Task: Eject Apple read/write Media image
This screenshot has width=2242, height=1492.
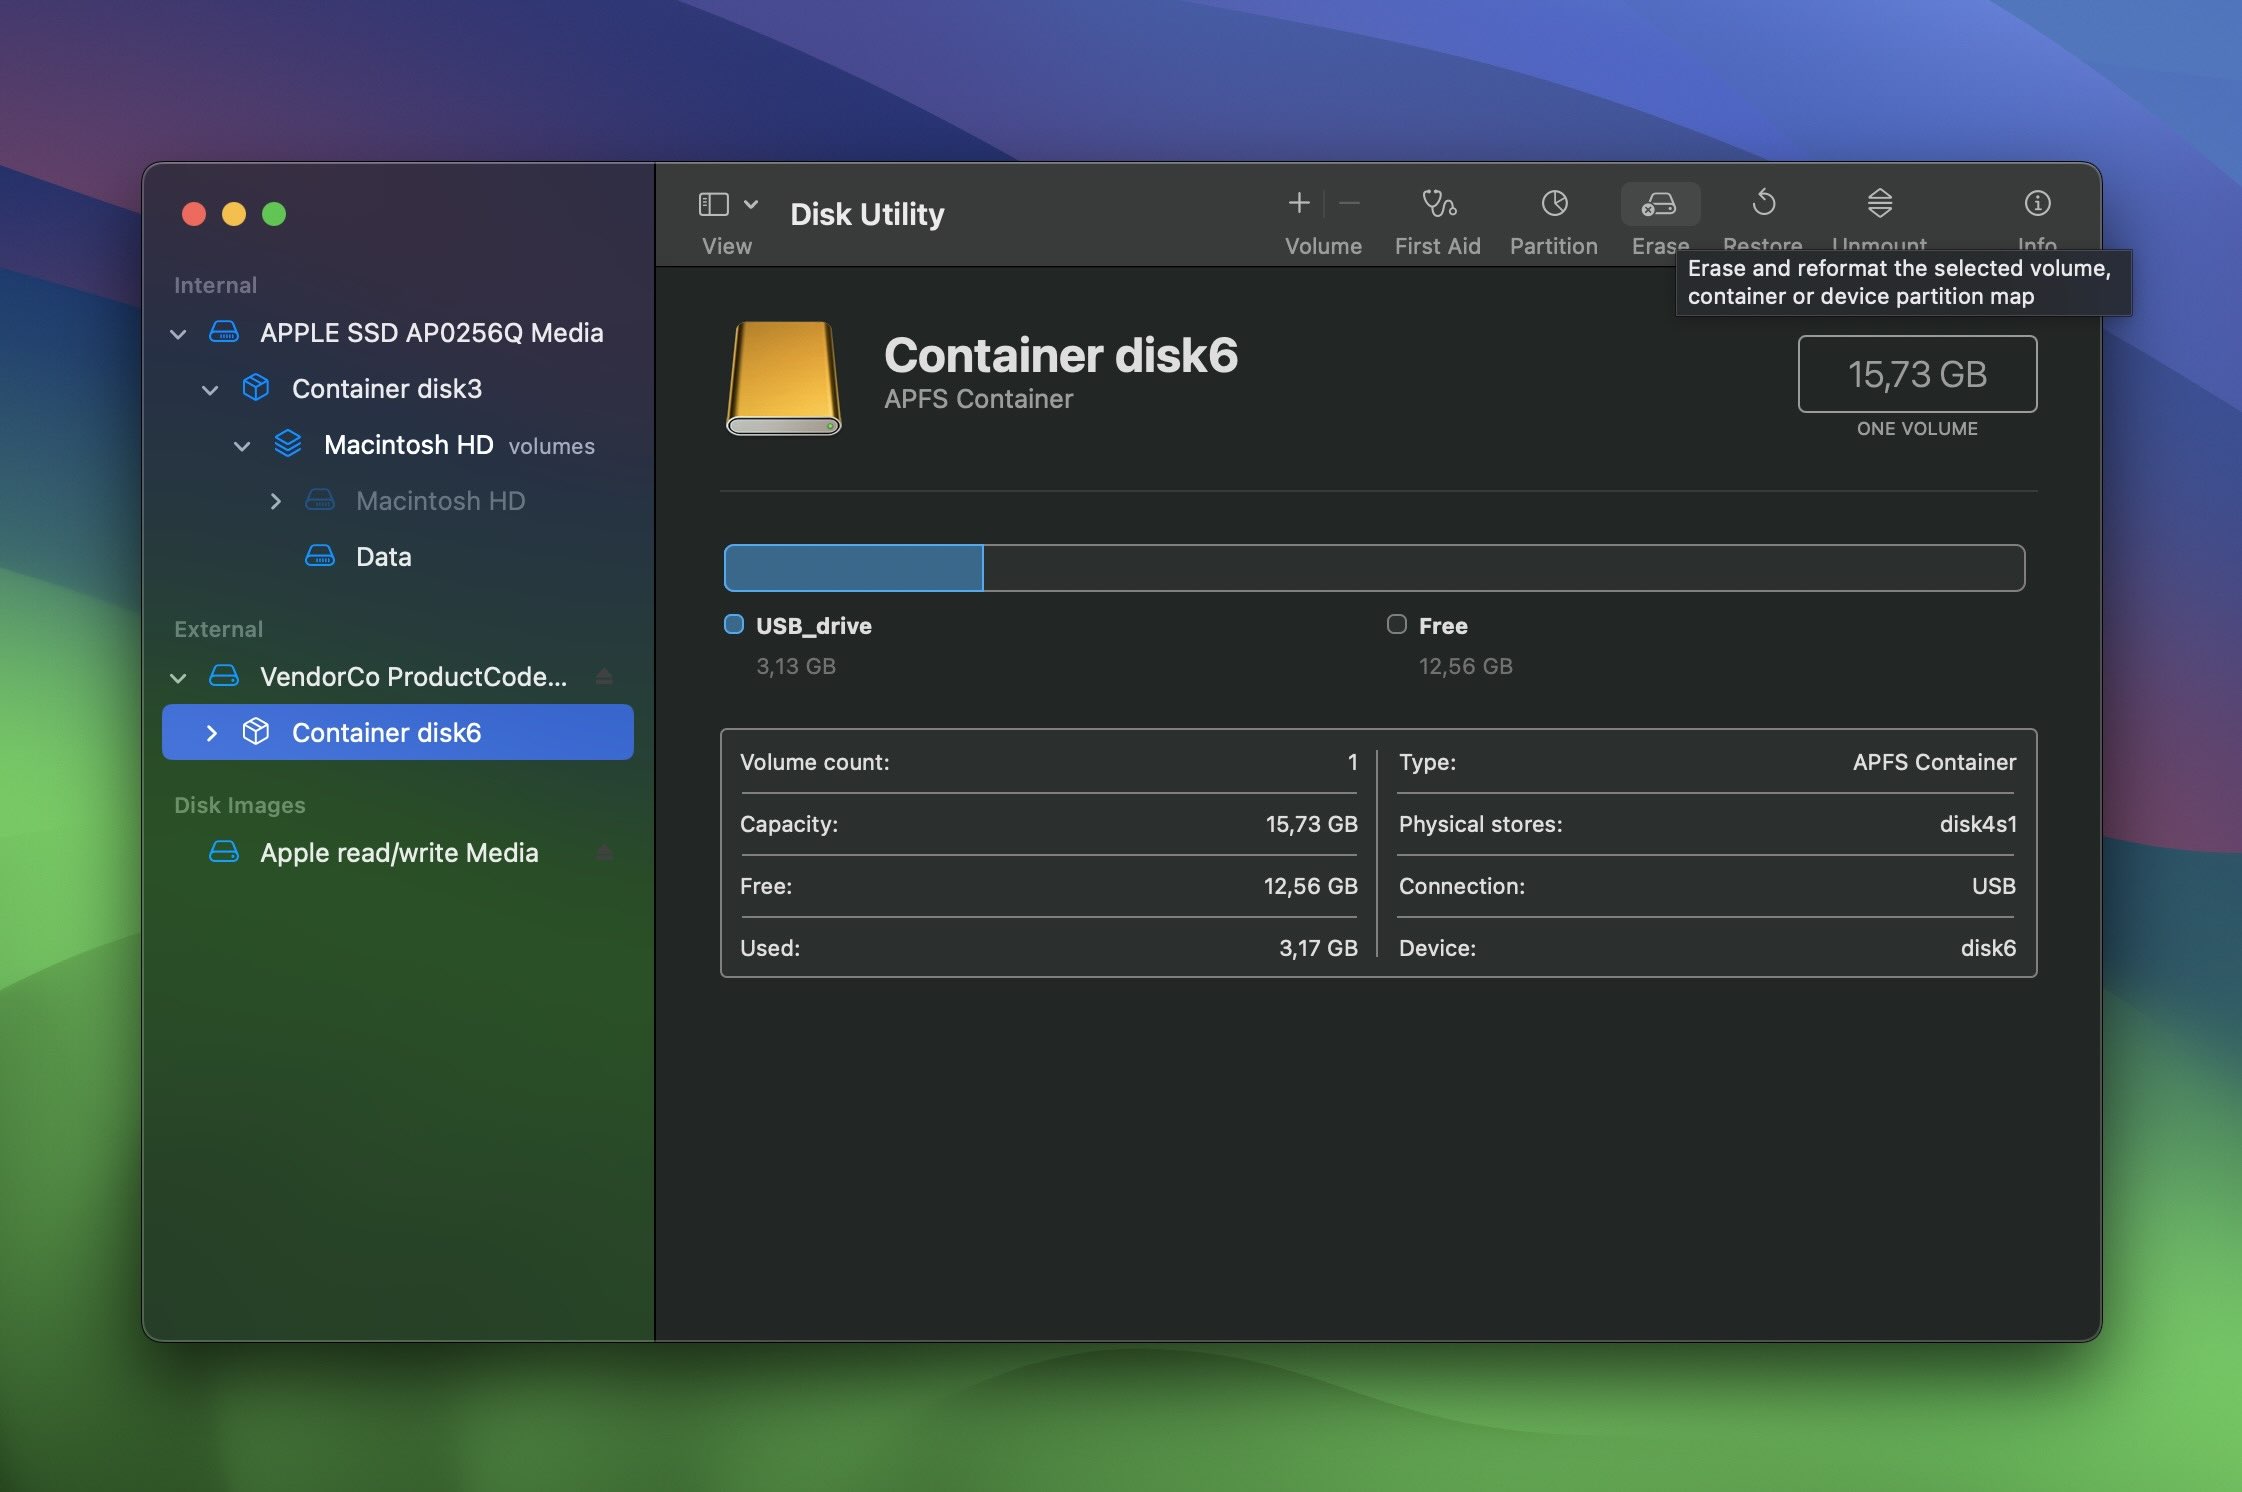Action: (604, 853)
